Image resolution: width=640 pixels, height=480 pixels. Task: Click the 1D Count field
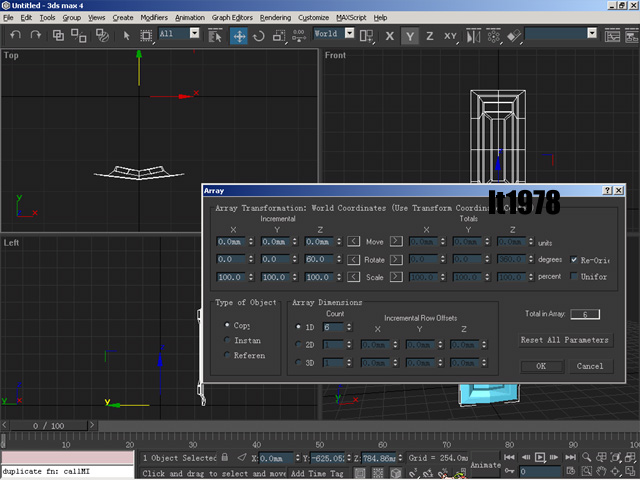tap(333, 327)
